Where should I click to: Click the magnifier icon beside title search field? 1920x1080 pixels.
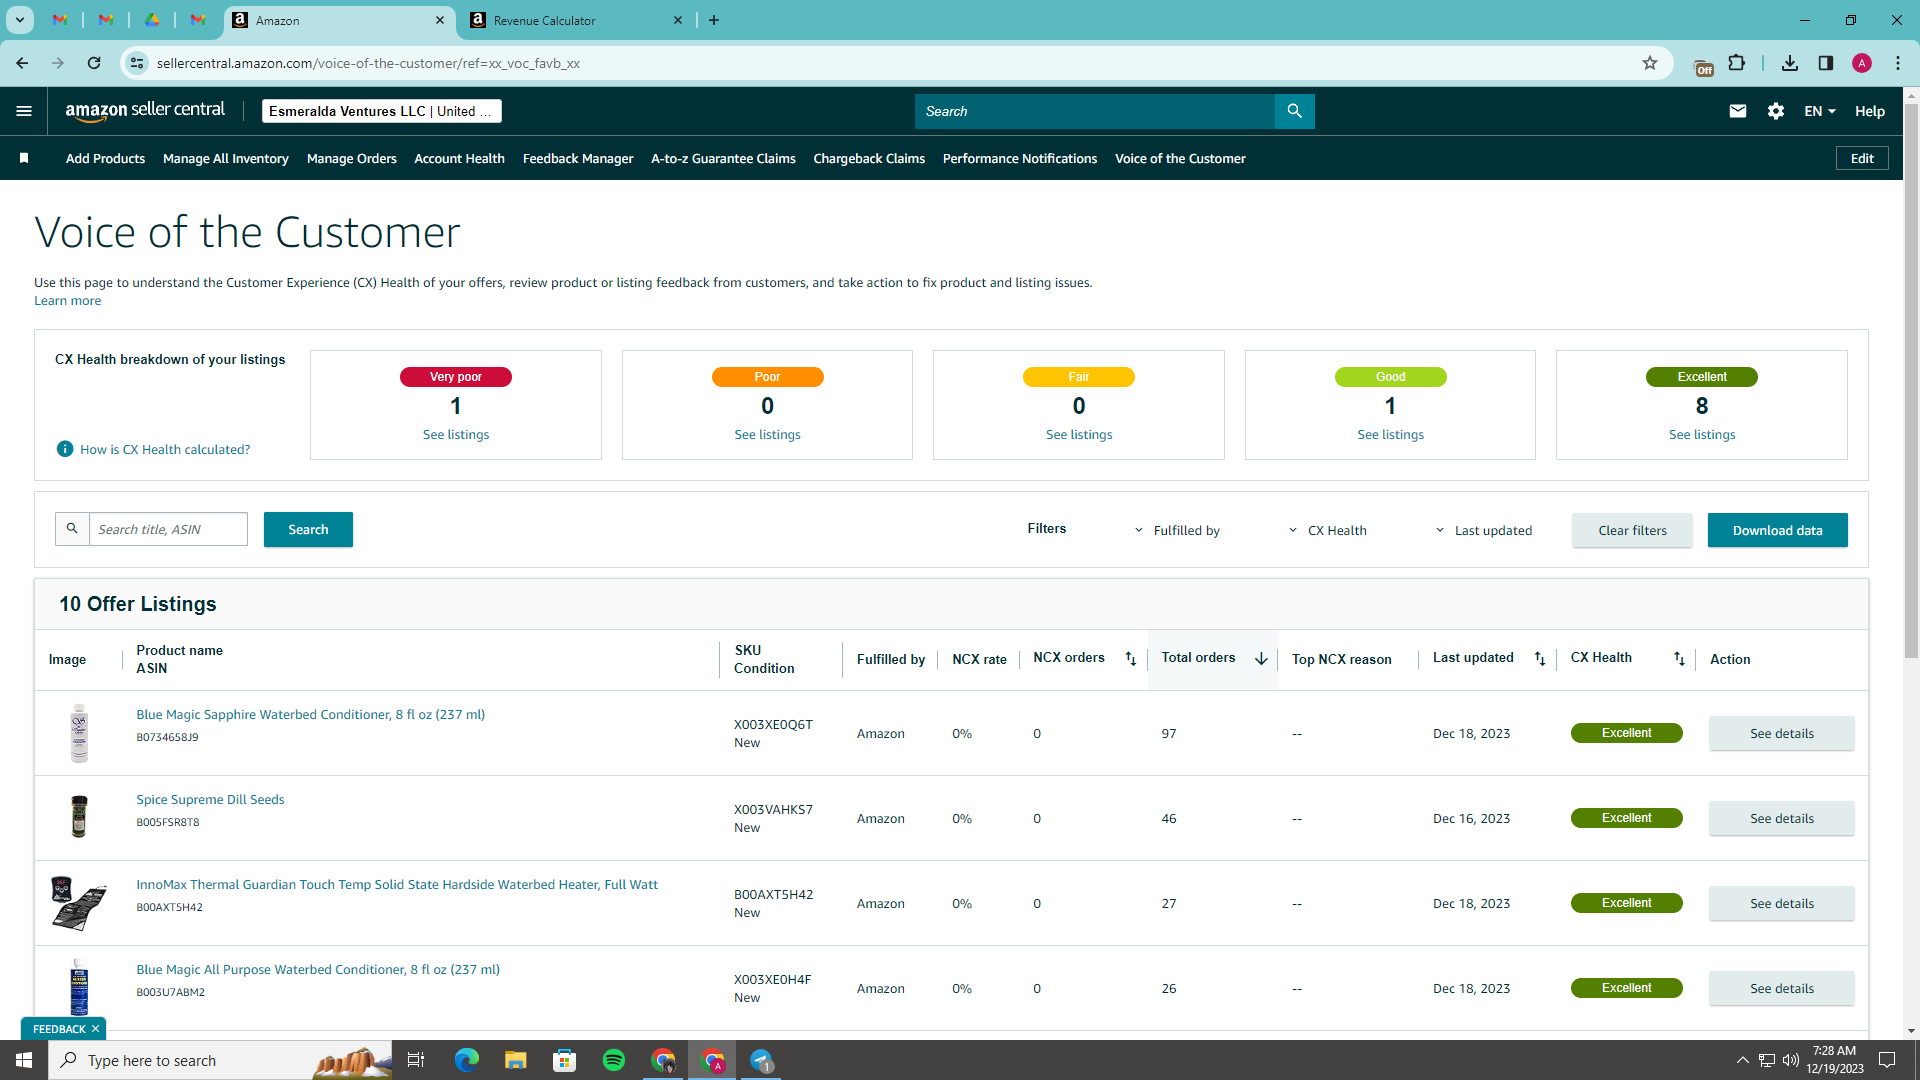[x=72, y=529]
